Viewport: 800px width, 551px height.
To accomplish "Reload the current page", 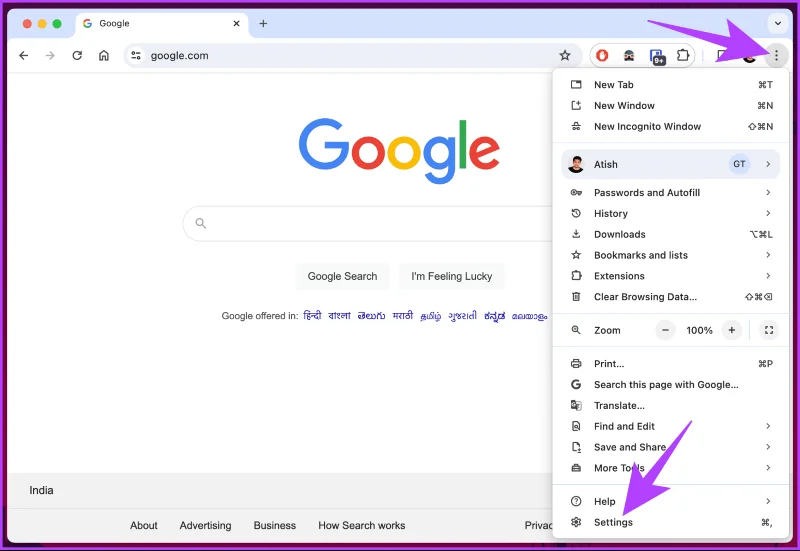I will tap(77, 55).
